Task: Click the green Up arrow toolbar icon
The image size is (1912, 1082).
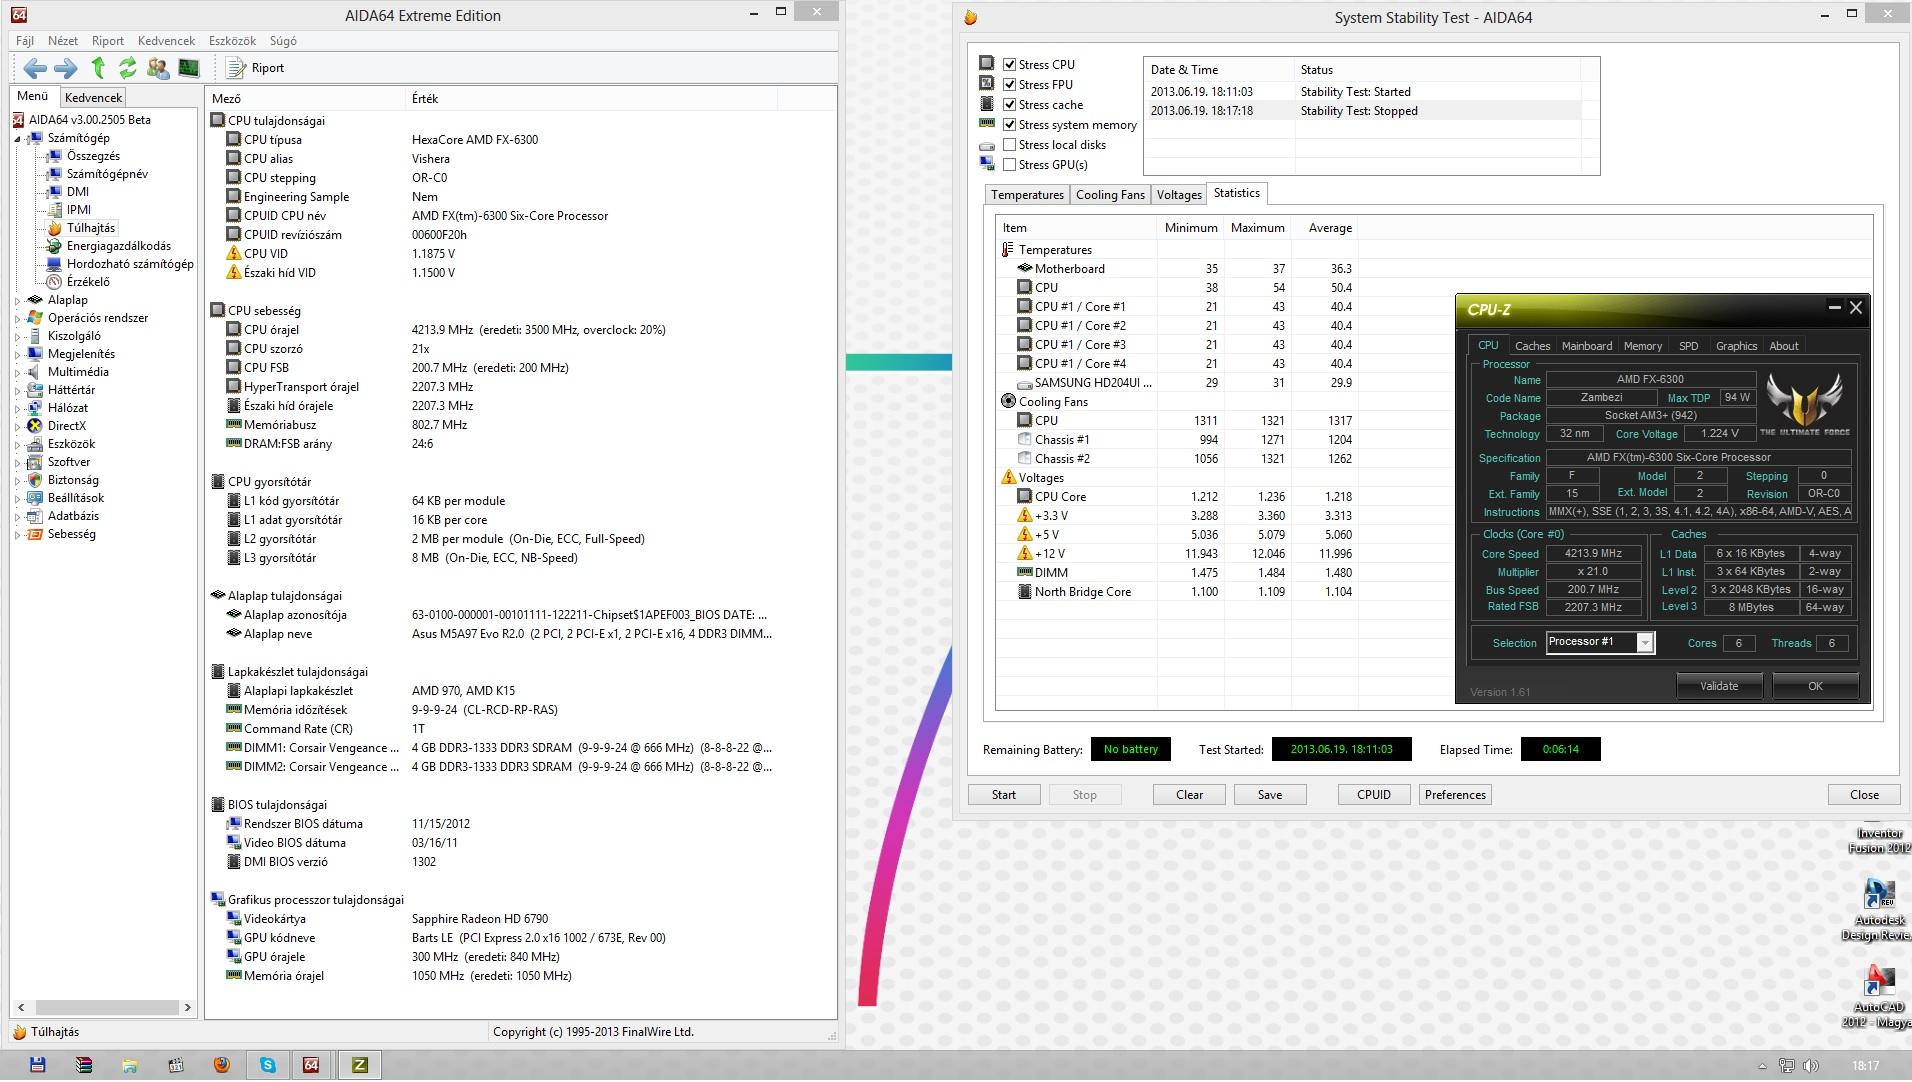Action: pos(98,68)
